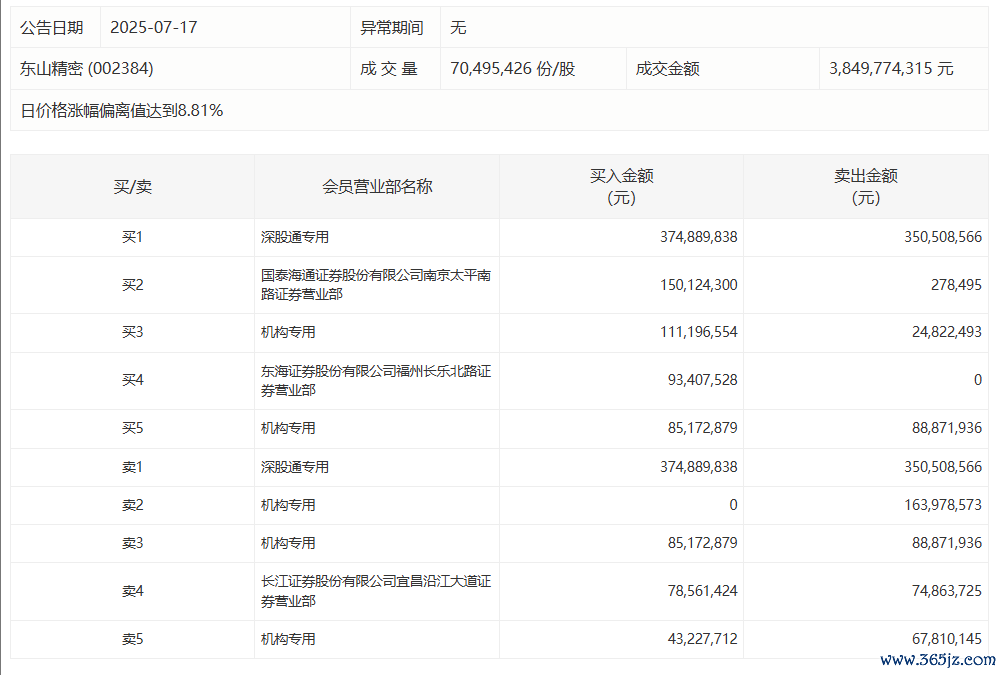Click the 买5 row label
The width and height of the screenshot is (1003, 675).
pyautogui.click(x=132, y=428)
